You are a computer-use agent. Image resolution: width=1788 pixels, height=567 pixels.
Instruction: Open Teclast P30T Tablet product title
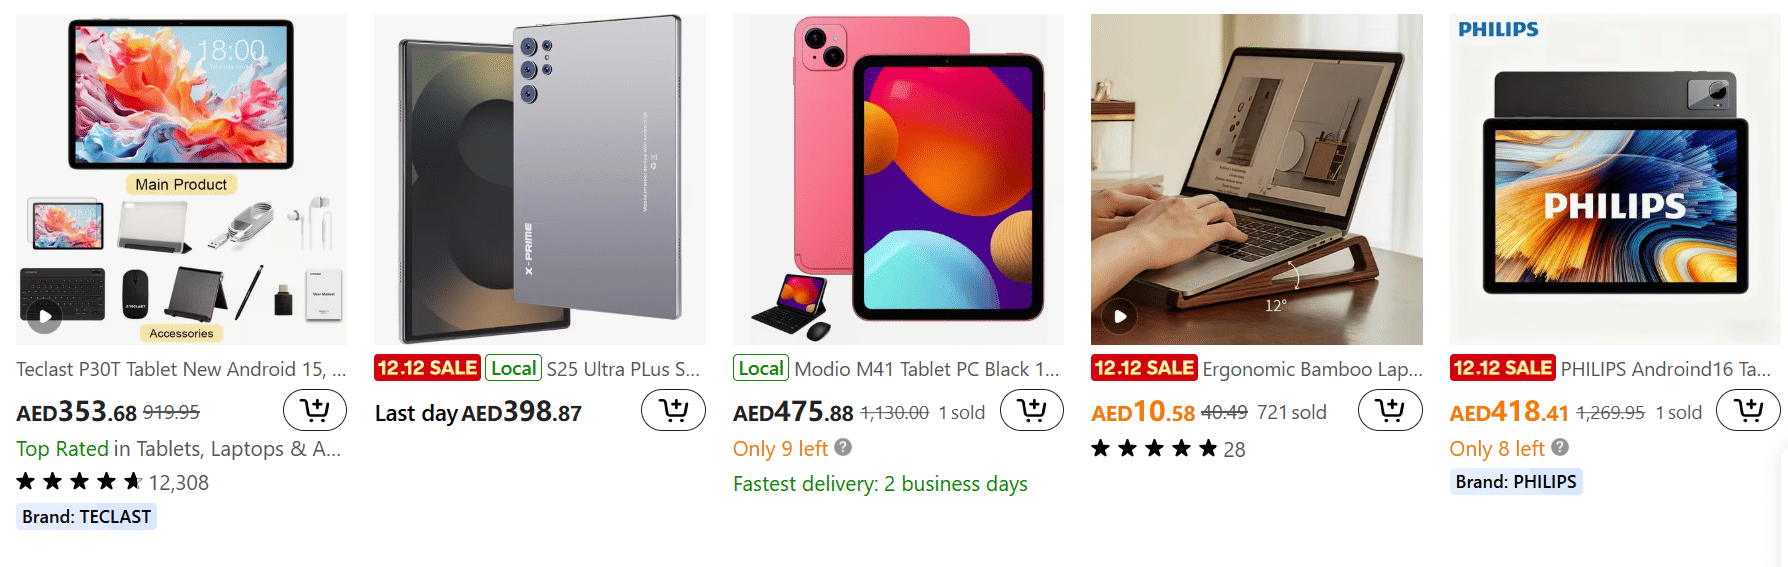[x=180, y=369]
